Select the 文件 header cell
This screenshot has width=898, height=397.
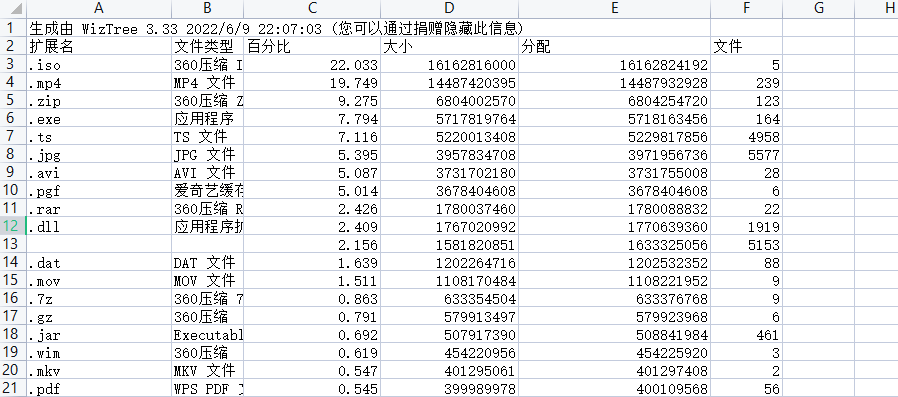[x=746, y=46]
